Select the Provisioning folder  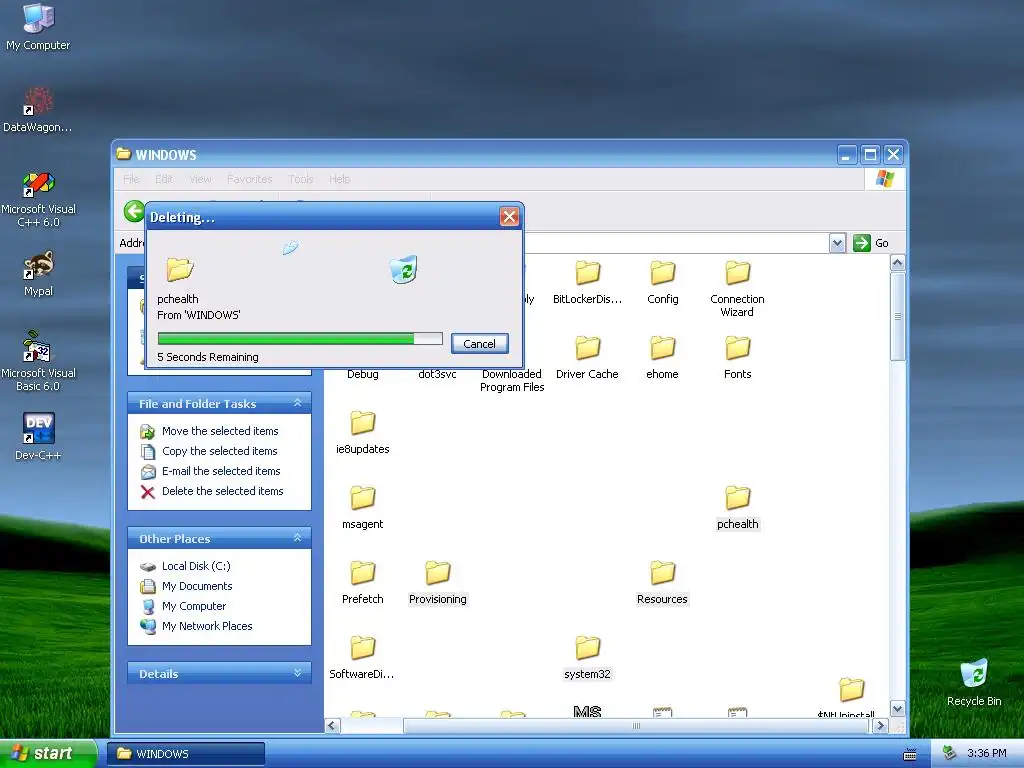click(x=438, y=583)
